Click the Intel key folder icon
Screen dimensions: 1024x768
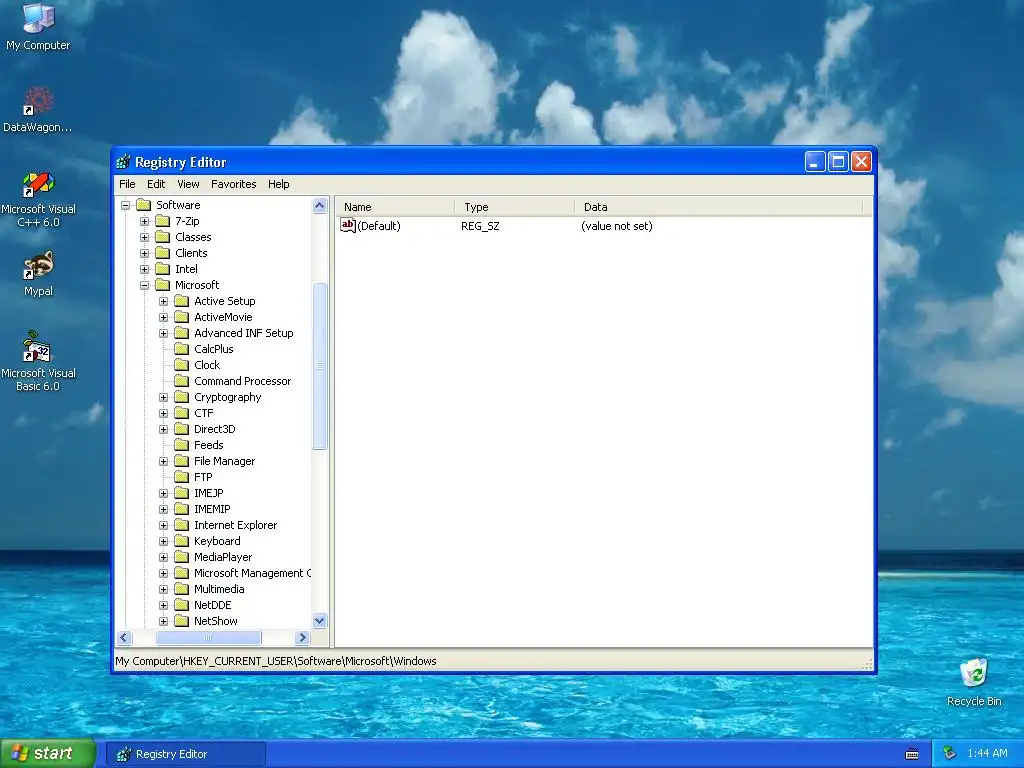(x=163, y=269)
